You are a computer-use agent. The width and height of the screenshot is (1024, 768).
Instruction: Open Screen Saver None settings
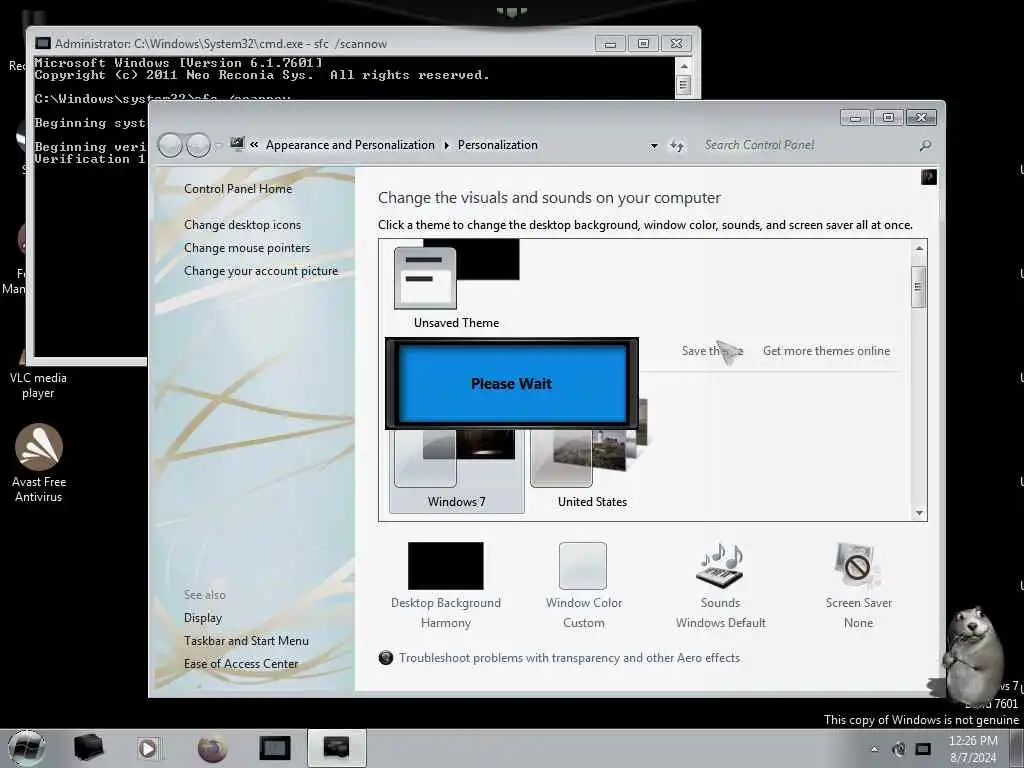point(858,585)
